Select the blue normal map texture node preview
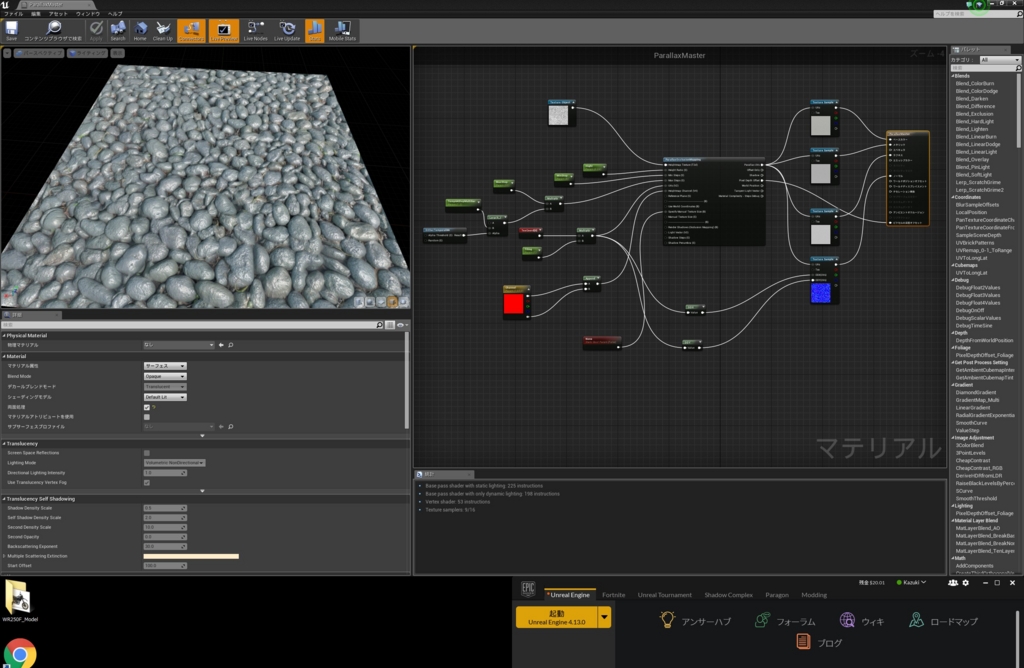 coord(821,293)
